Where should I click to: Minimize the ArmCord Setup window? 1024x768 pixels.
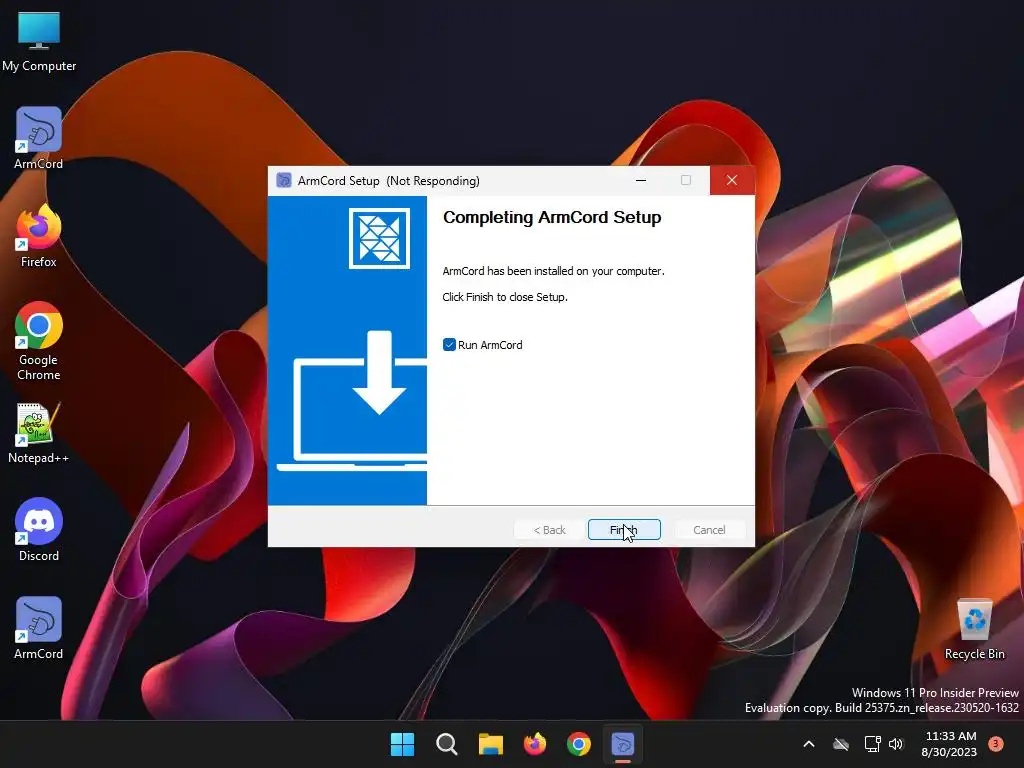(641, 180)
